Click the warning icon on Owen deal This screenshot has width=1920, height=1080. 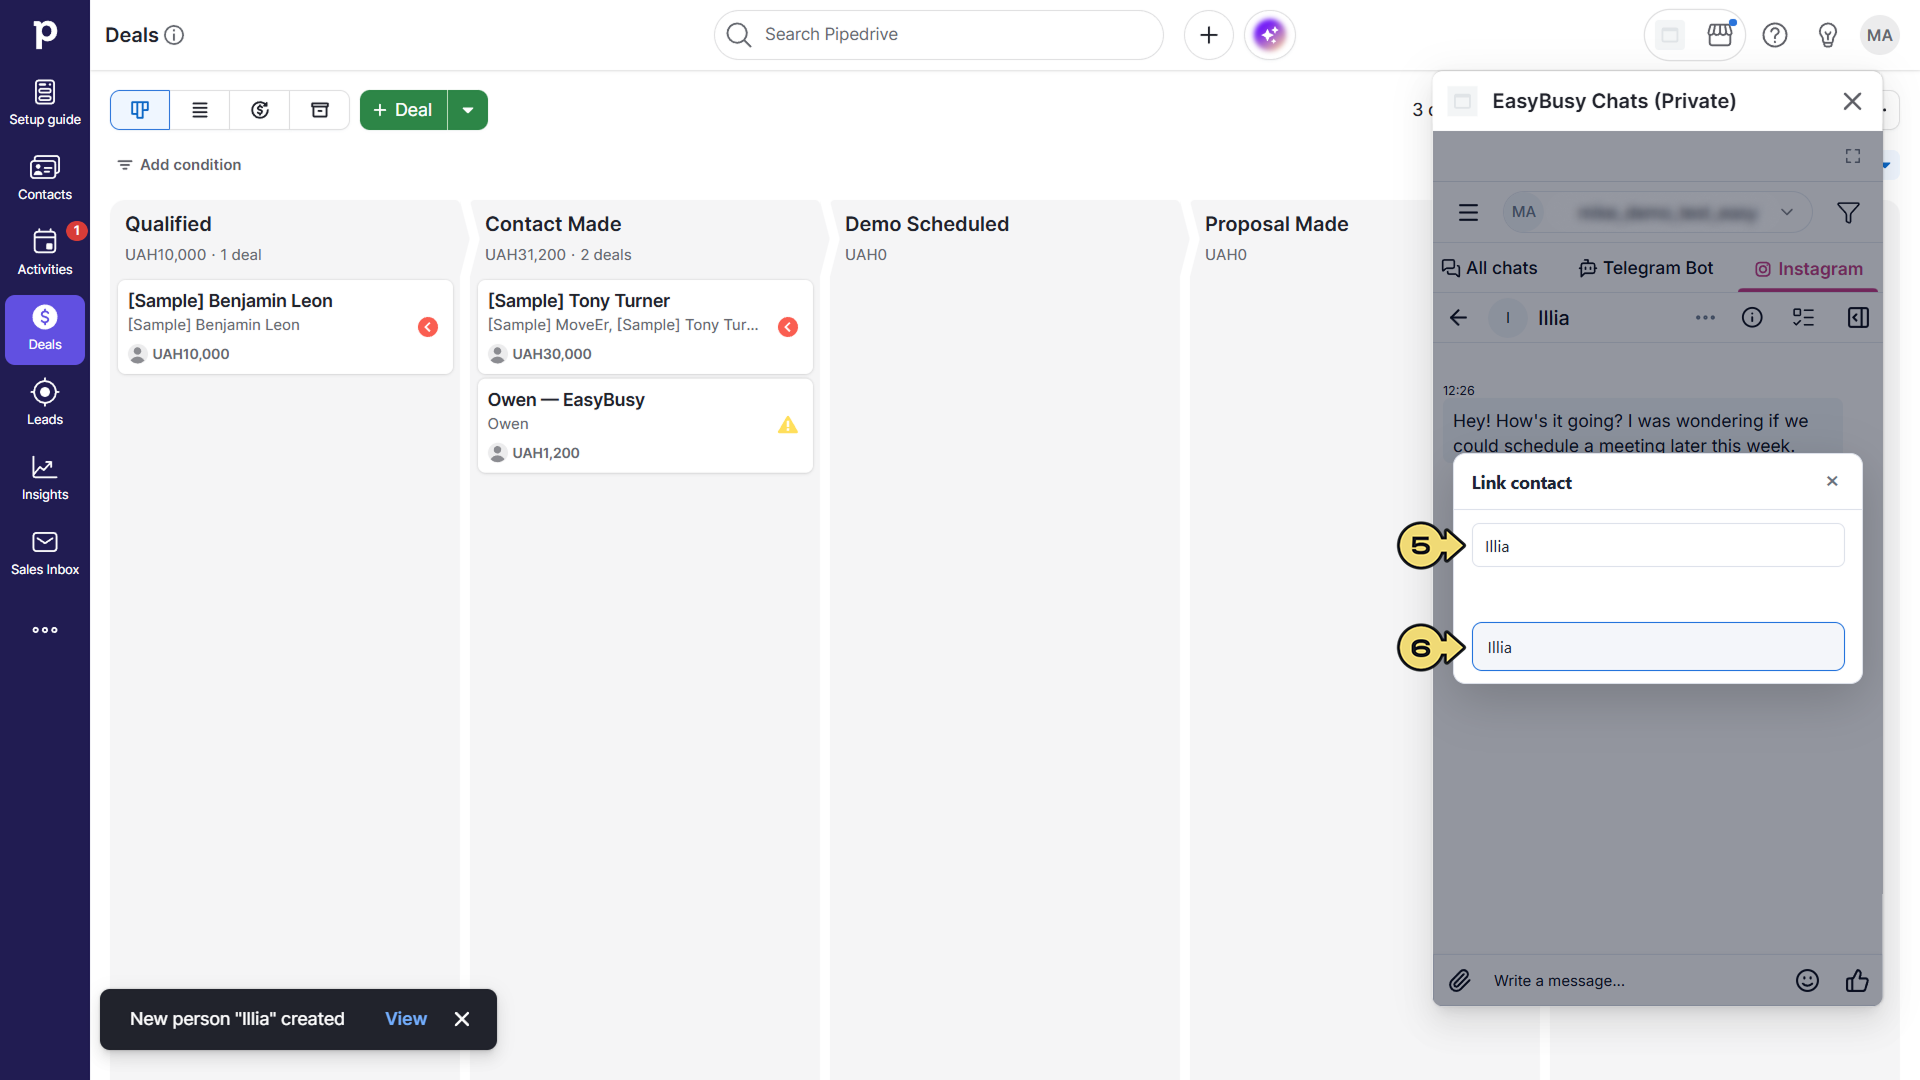(788, 425)
